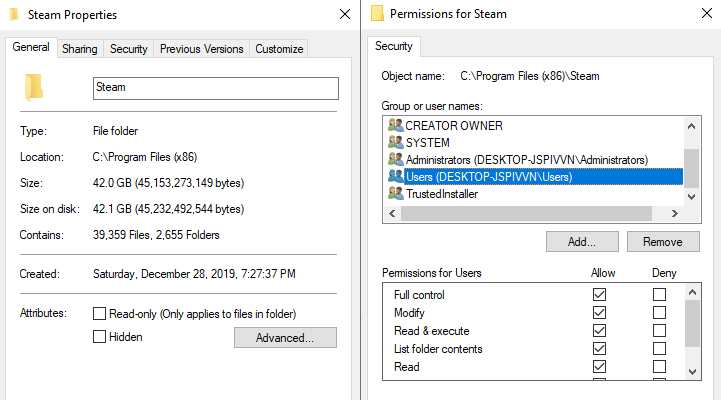Click the created date Saturday, December 28, 2019

click(194, 274)
